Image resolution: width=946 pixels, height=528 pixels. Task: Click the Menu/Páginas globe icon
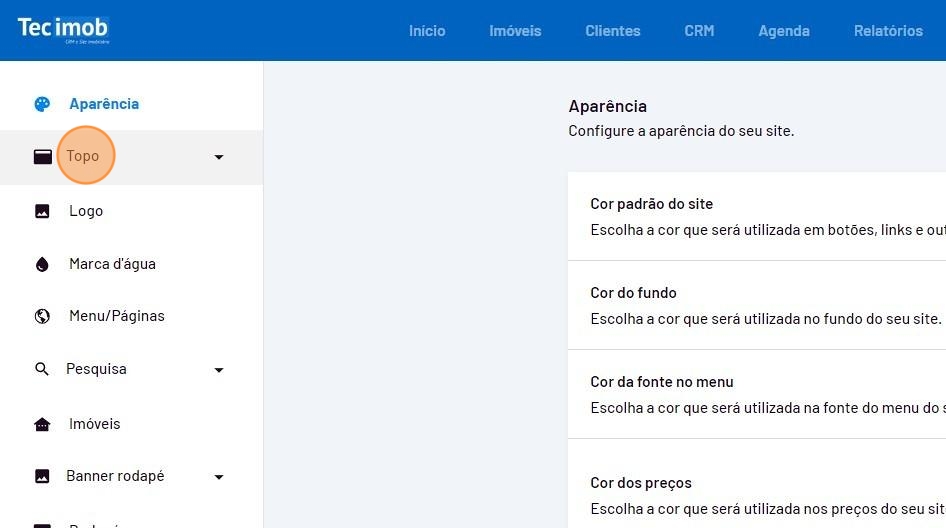[42, 316]
